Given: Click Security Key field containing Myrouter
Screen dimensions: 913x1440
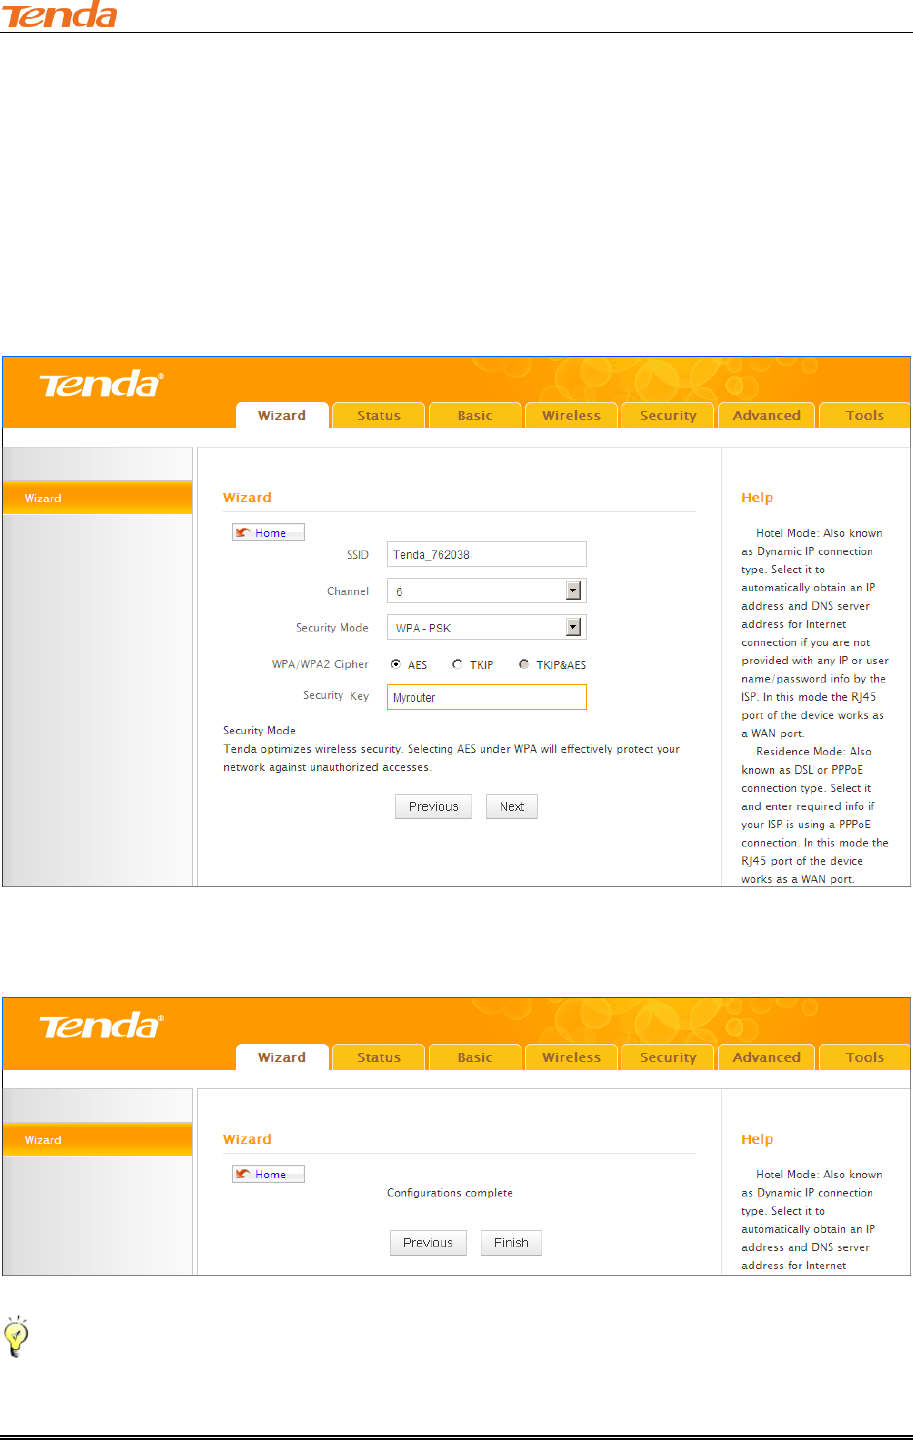Looking at the screenshot, I should click(x=487, y=697).
